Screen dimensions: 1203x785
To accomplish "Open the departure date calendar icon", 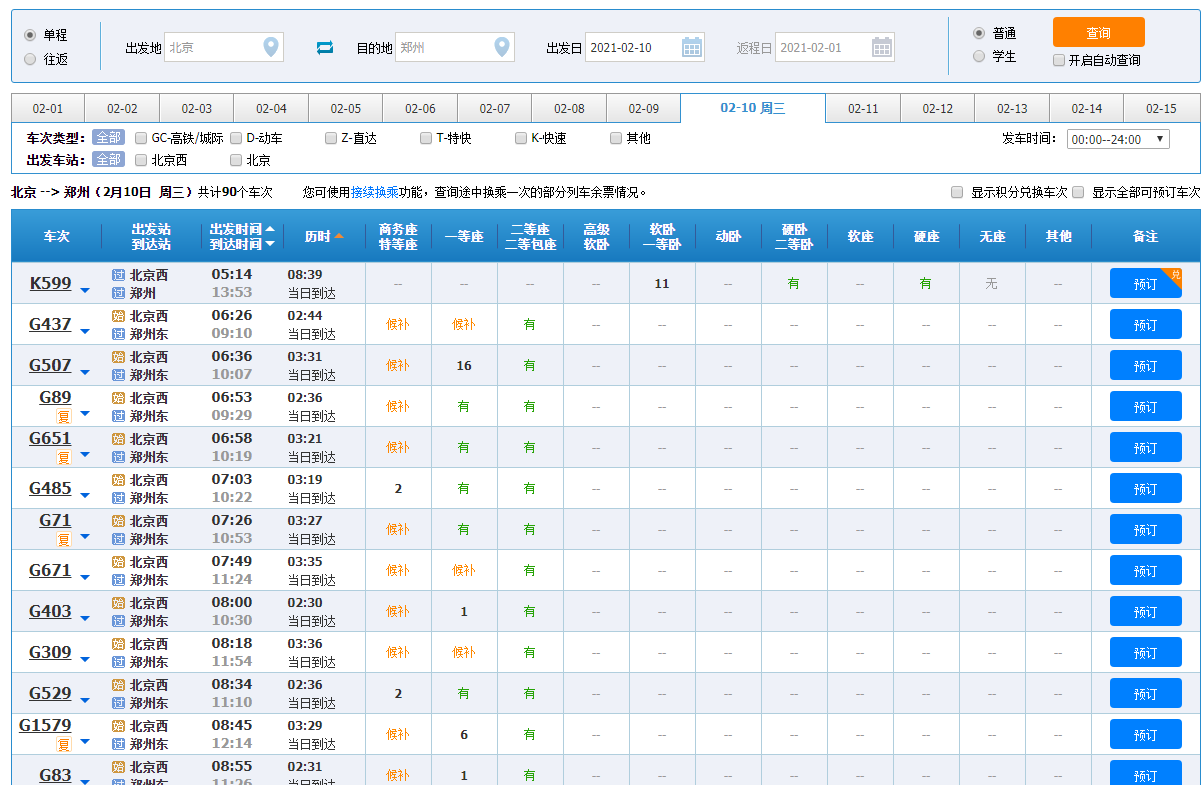I will [x=692, y=47].
